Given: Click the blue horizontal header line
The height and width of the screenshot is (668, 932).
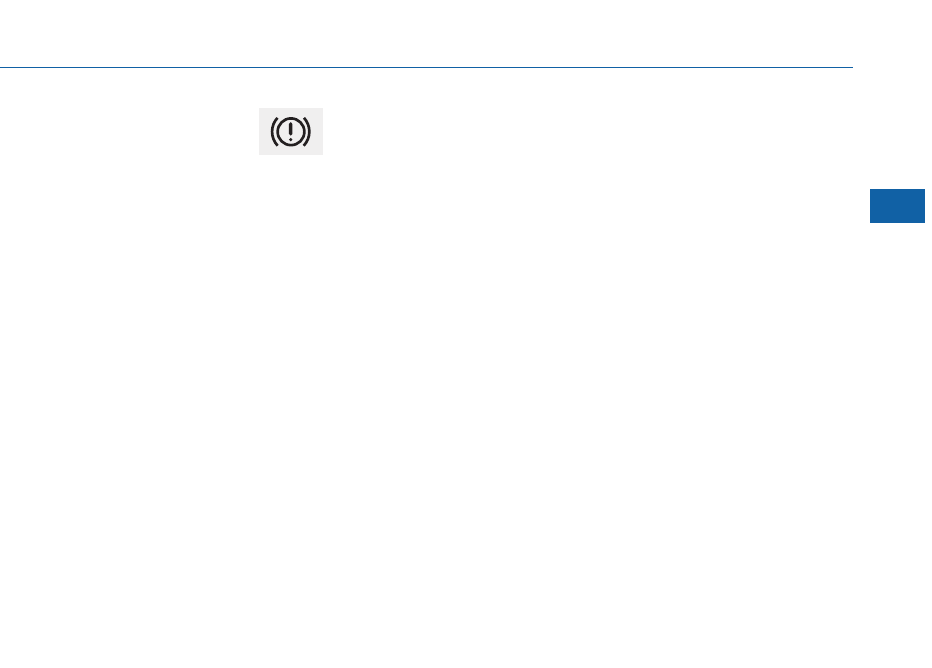Looking at the screenshot, I should point(426,67).
